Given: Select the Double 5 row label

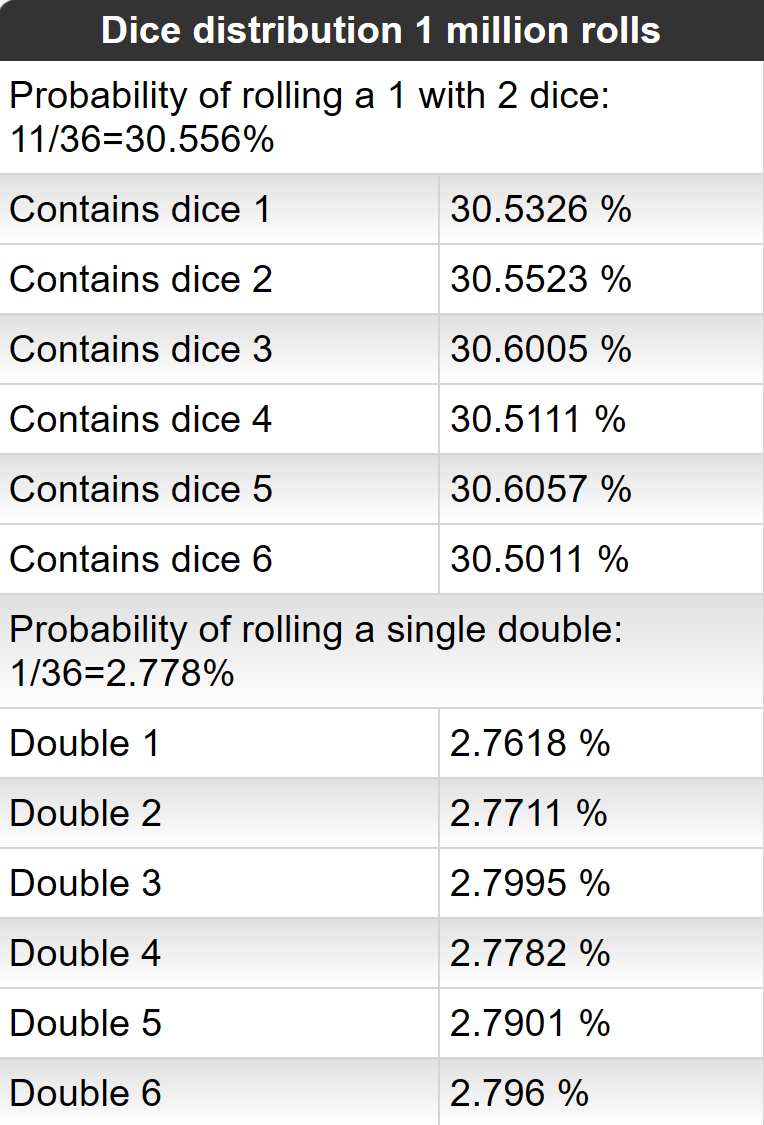Looking at the screenshot, I should point(85,1023).
